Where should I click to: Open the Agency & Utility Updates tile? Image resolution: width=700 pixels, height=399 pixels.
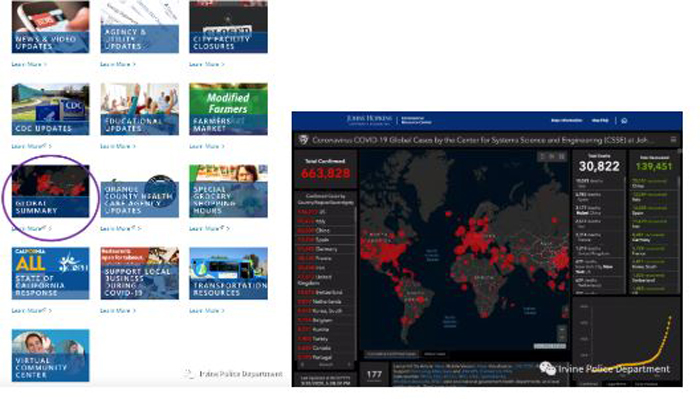(140, 27)
